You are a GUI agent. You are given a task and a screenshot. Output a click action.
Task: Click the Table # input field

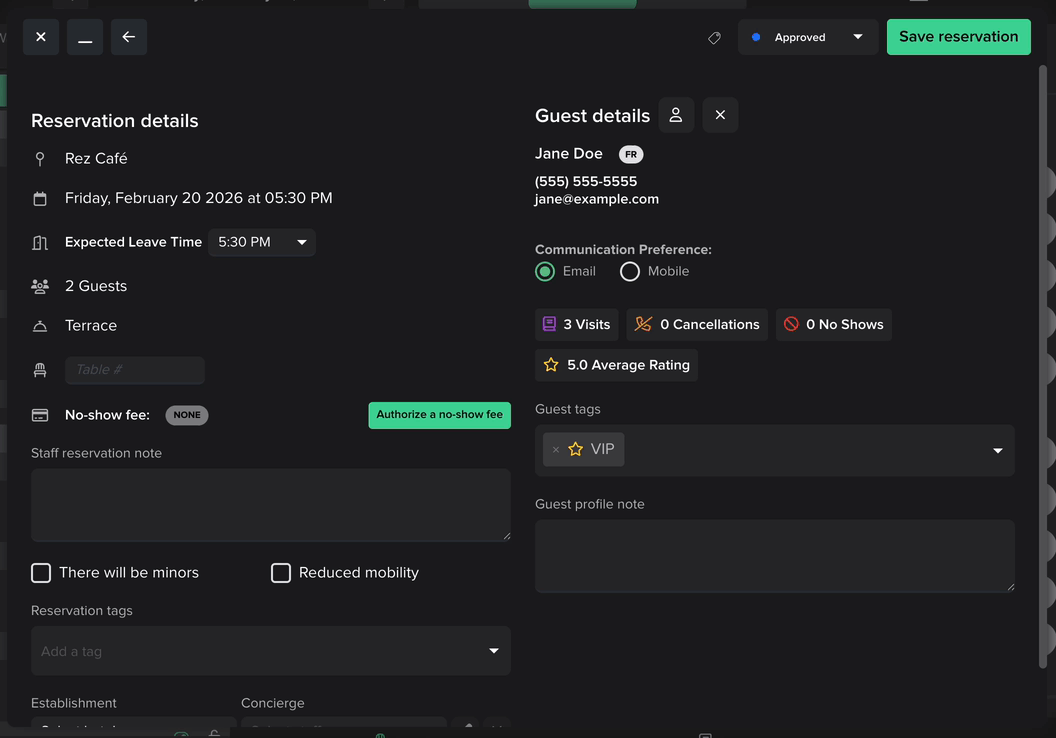135,370
